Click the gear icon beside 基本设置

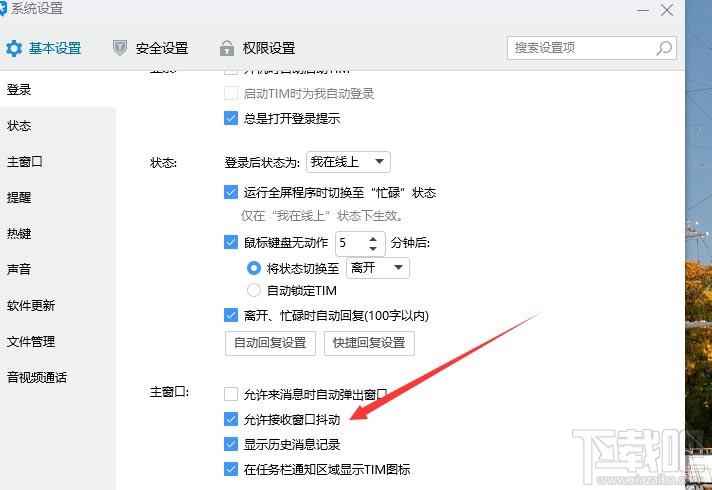tap(14, 48)
